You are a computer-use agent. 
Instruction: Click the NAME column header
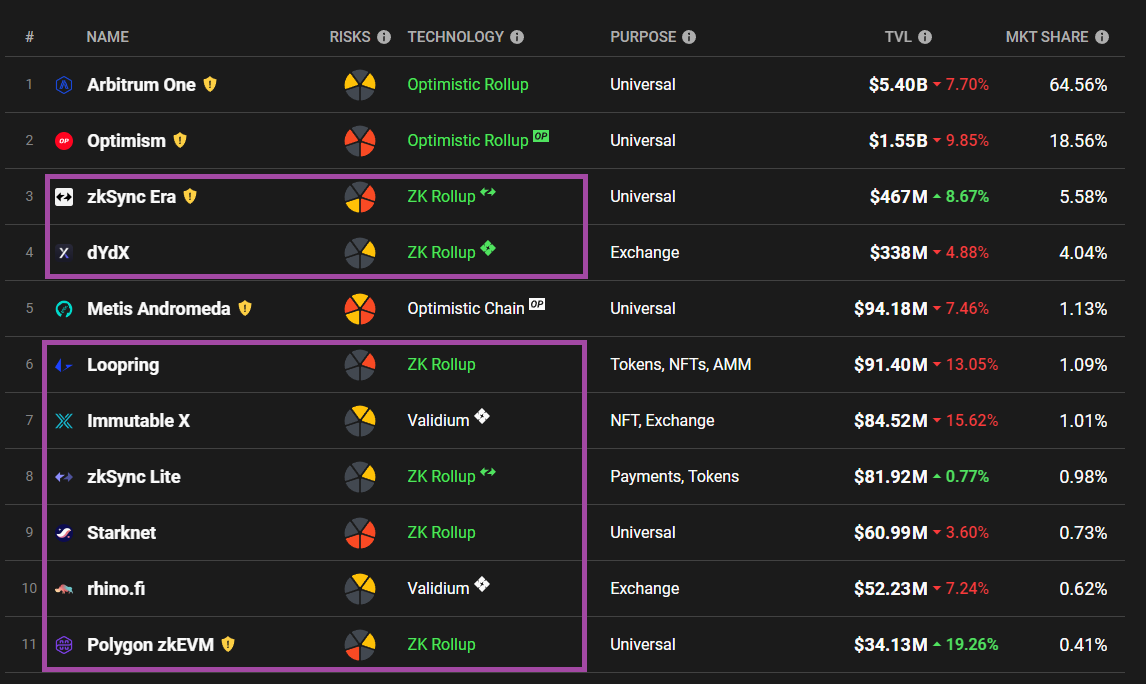point(107,37)
